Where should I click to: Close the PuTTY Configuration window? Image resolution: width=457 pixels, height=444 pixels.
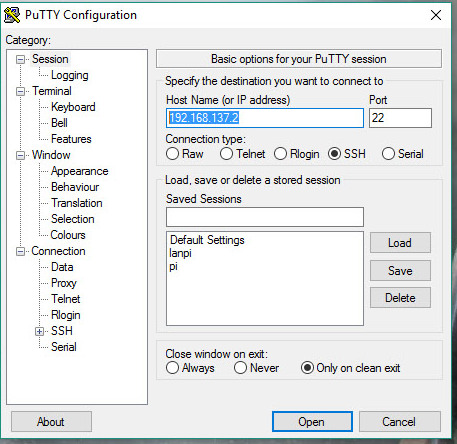[x=436, y=15]
